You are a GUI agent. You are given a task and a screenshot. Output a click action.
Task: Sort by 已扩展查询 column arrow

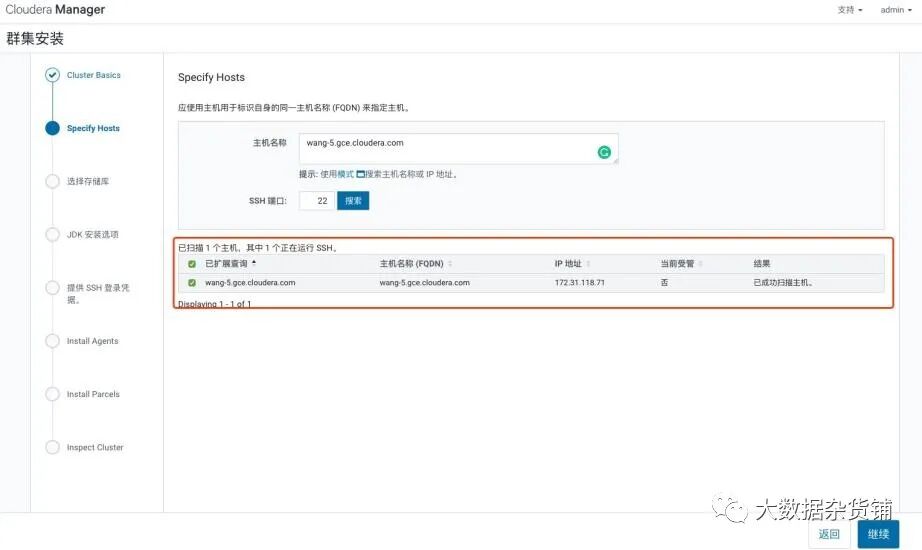tap(254, 263)
